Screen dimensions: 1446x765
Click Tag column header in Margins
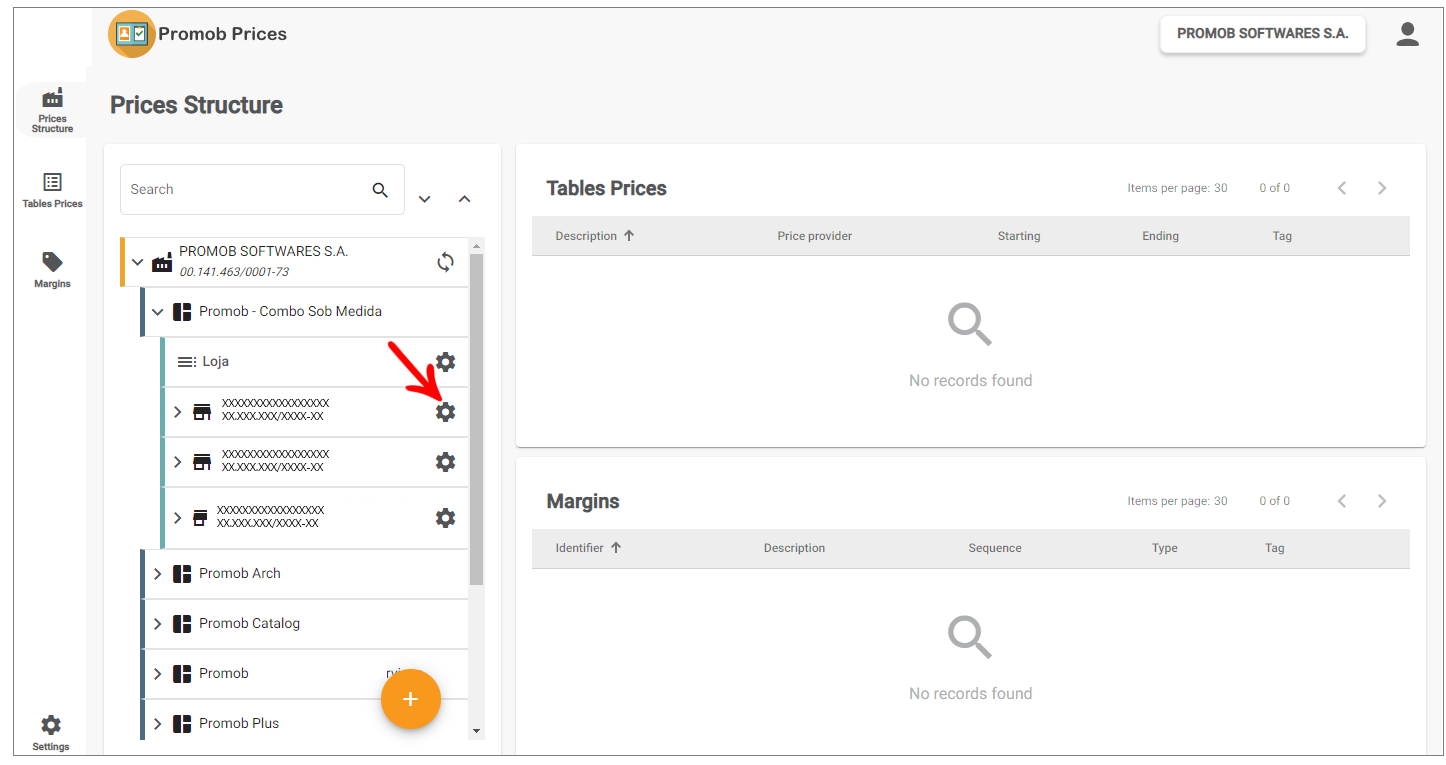click(1274, 548)
